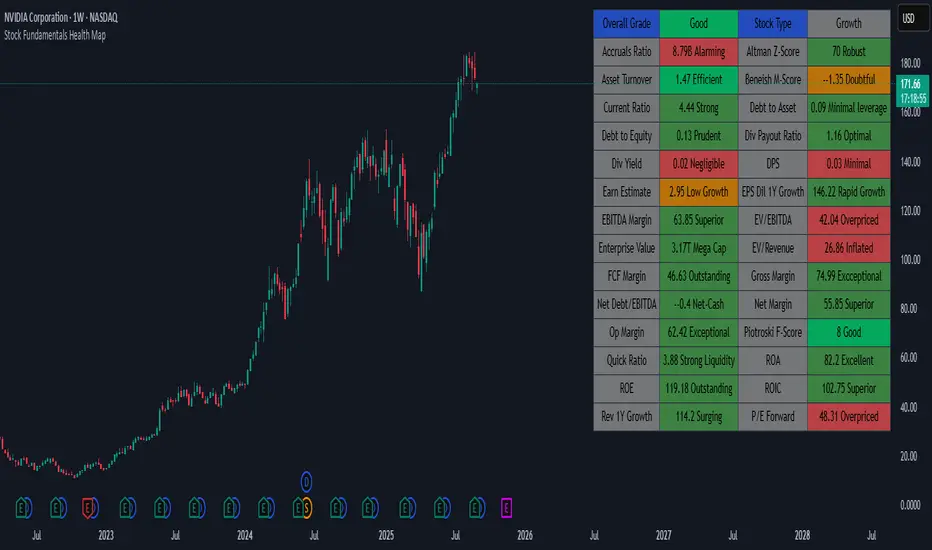
Task: Click the 1.47 Efficient asset turnover value
Action: point(698,80)
